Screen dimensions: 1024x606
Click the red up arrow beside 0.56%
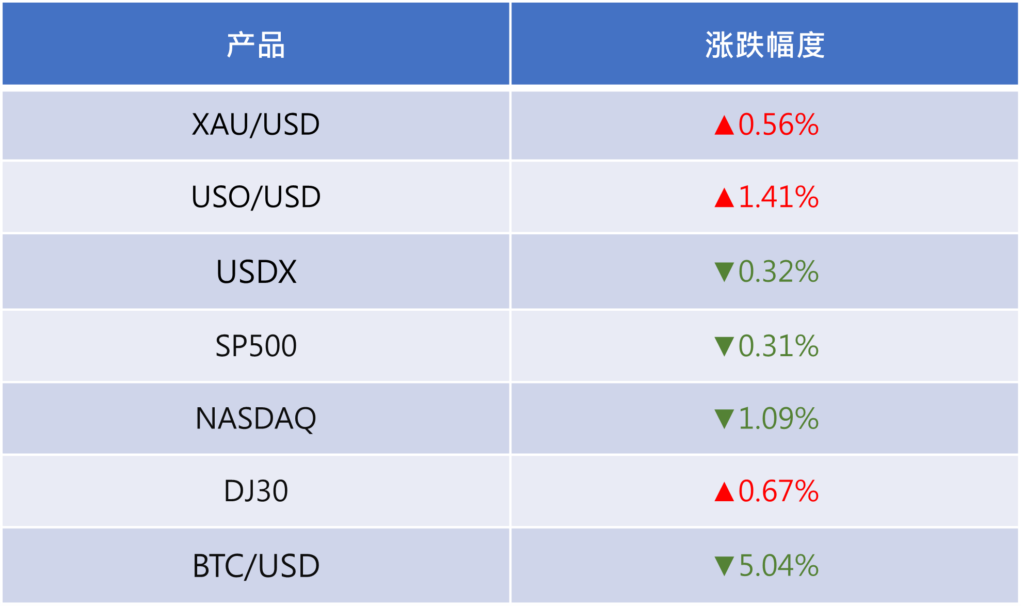(x=724, y=126)
